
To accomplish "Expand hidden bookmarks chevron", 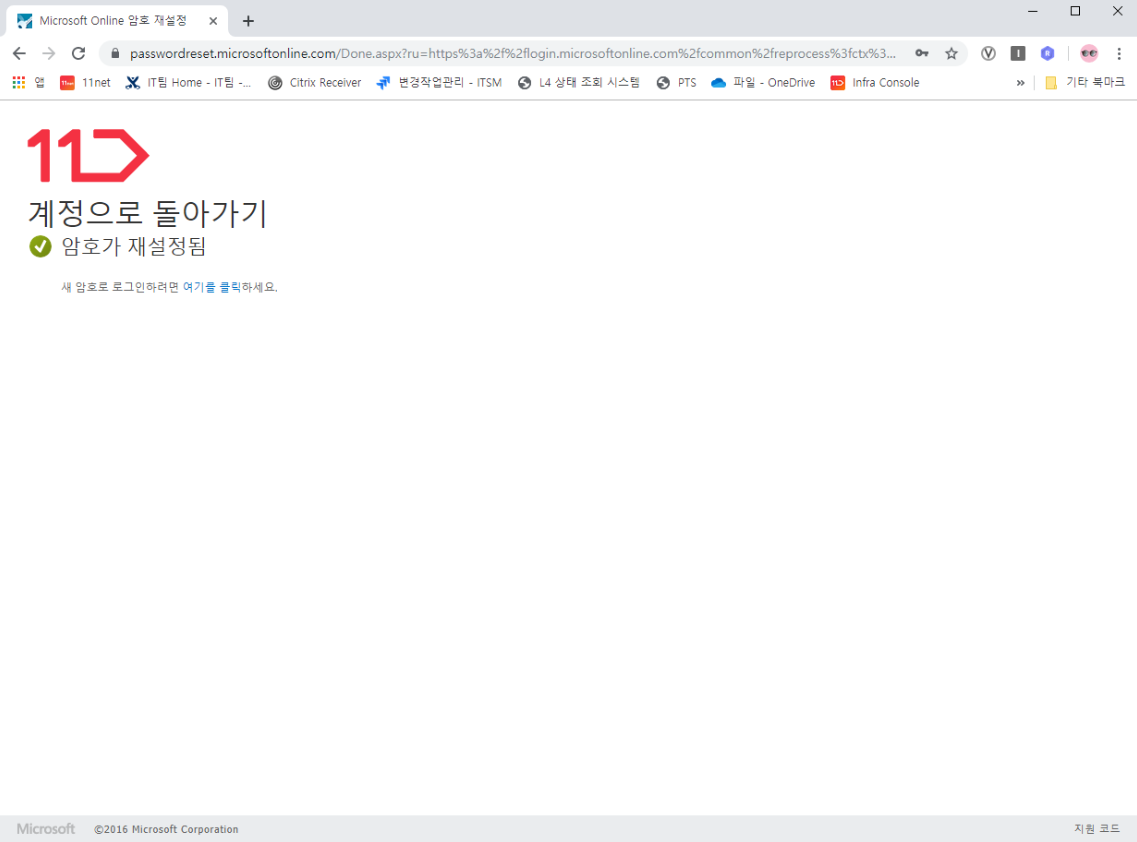I will pyautogui.click(x=1020, y=83).
